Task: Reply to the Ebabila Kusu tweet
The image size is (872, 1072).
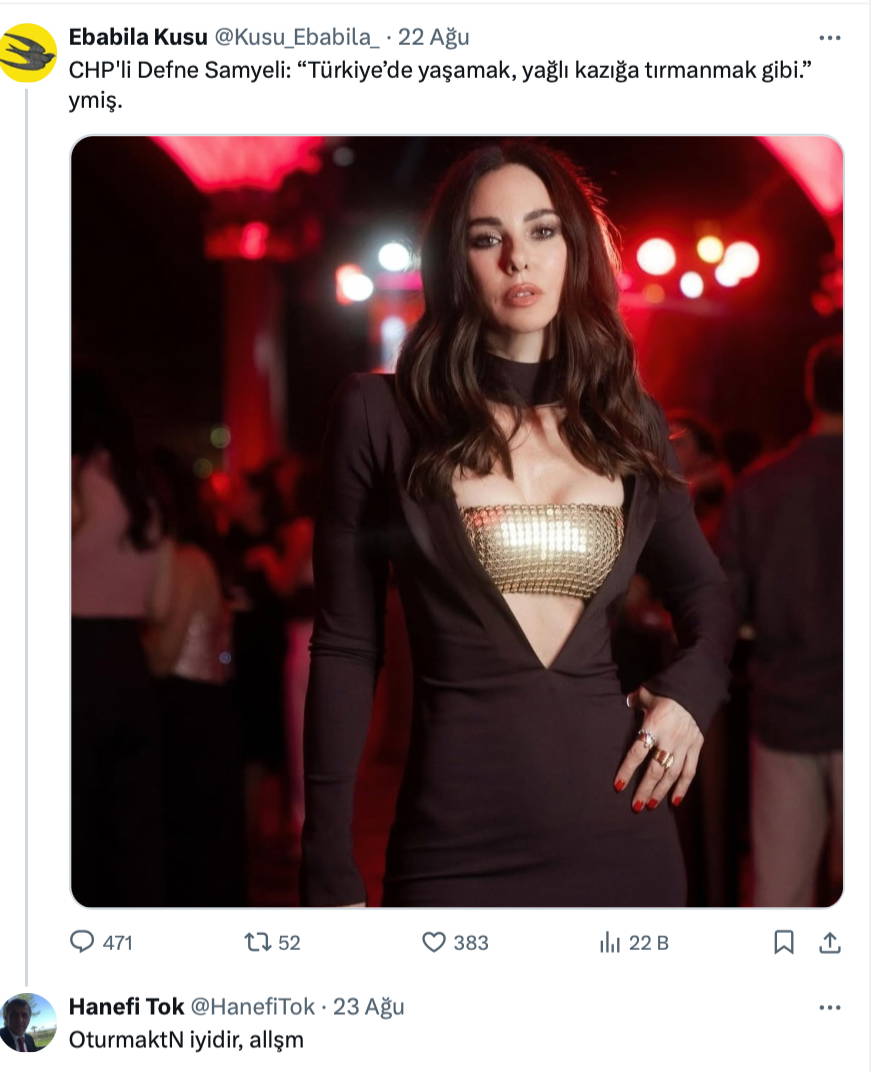Action: (x=82, y=942)
